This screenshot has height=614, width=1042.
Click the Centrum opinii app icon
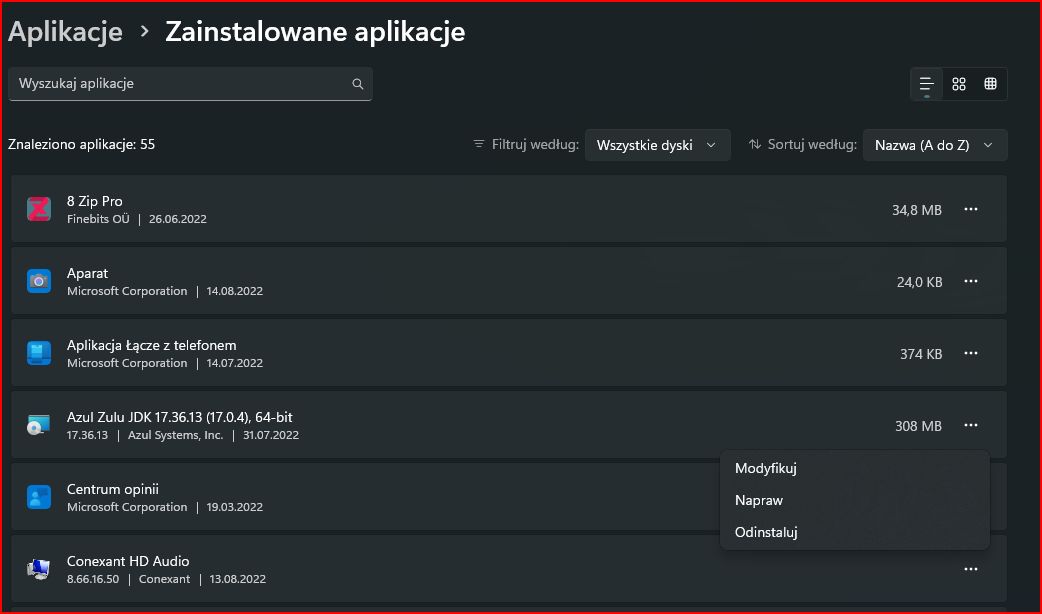coord(39,497)
